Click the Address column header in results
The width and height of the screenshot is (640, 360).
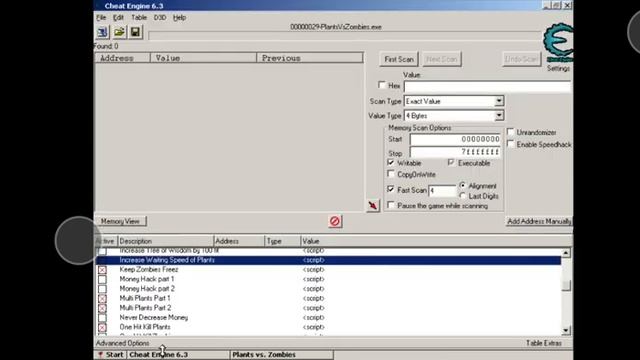click(x=122, y=58)
